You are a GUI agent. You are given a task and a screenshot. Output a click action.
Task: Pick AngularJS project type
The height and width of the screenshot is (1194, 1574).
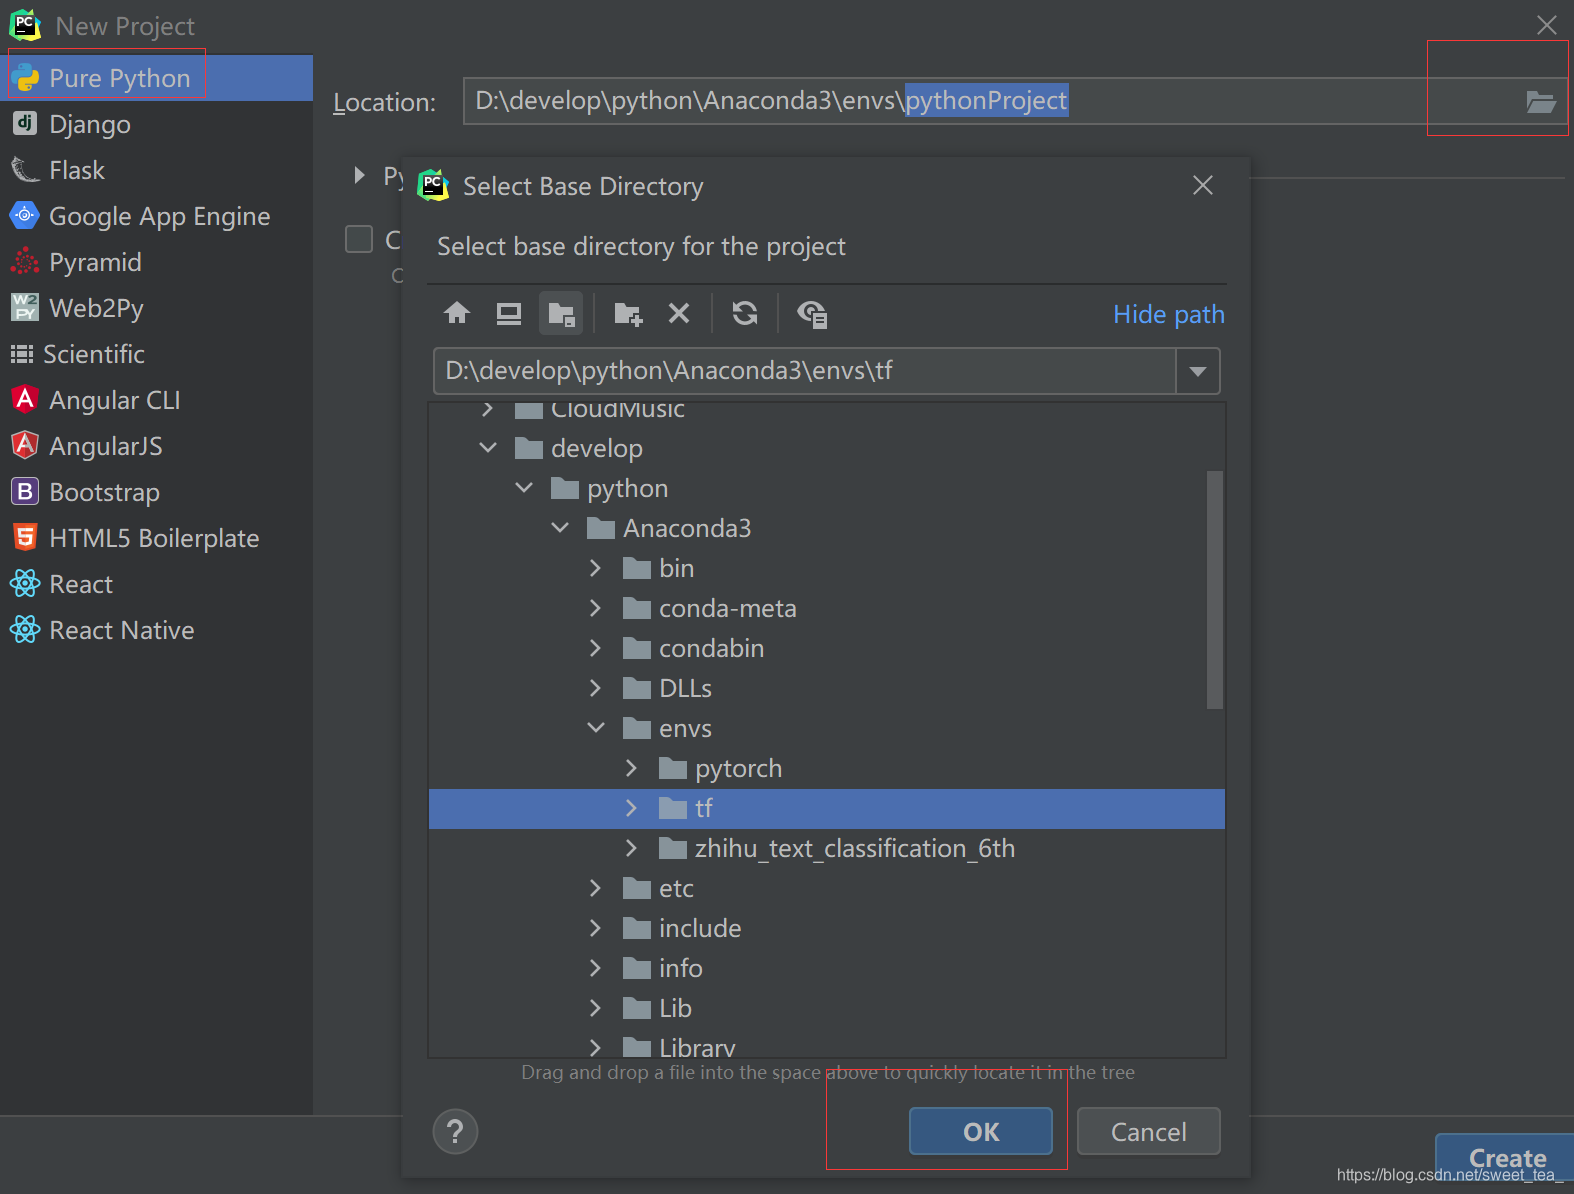tap(156, 446)
